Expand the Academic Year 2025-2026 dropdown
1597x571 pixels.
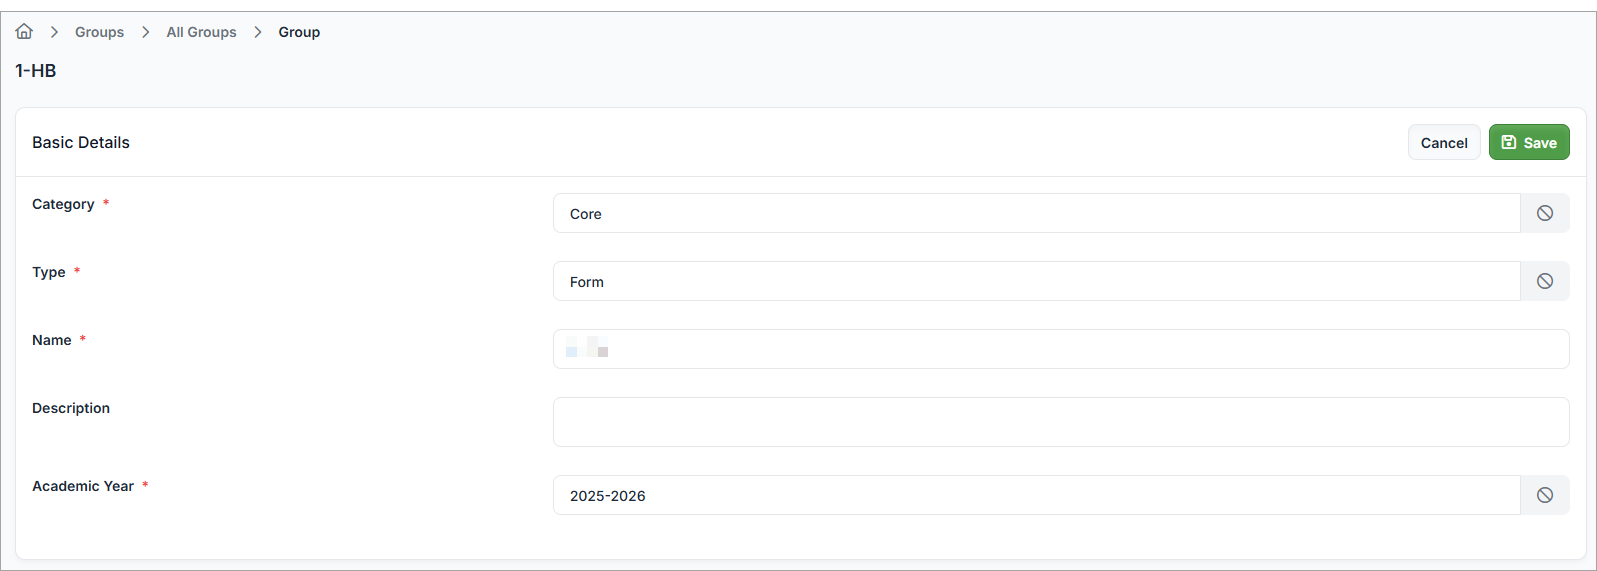pos(1035,495)
